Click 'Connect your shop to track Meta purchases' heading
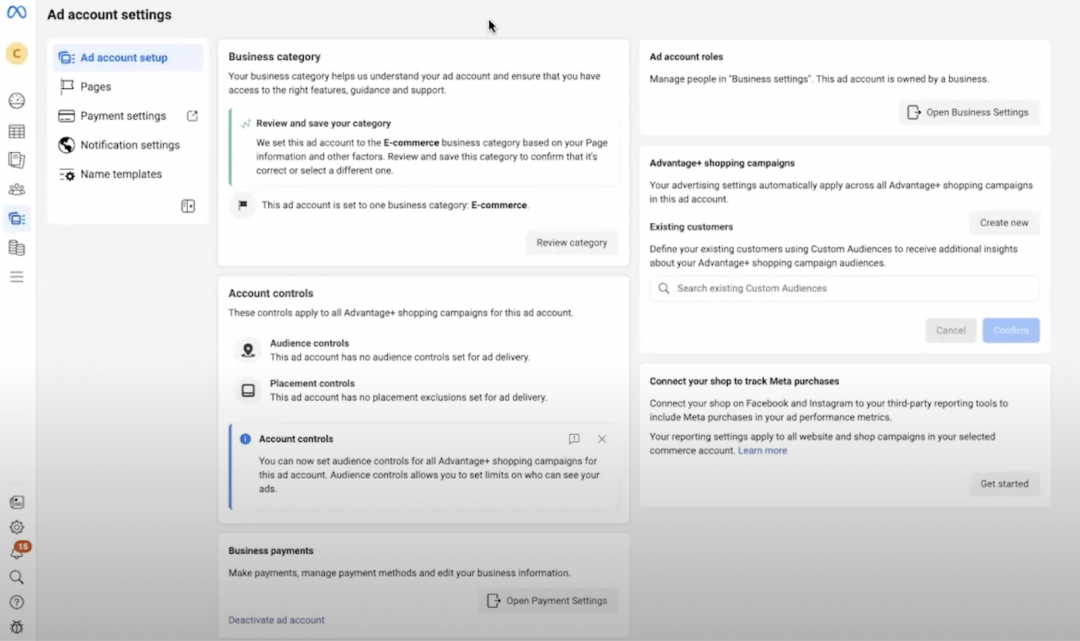Image resolution: width=1080 pixels, height=641 pixels. click(x=744, y=381)
